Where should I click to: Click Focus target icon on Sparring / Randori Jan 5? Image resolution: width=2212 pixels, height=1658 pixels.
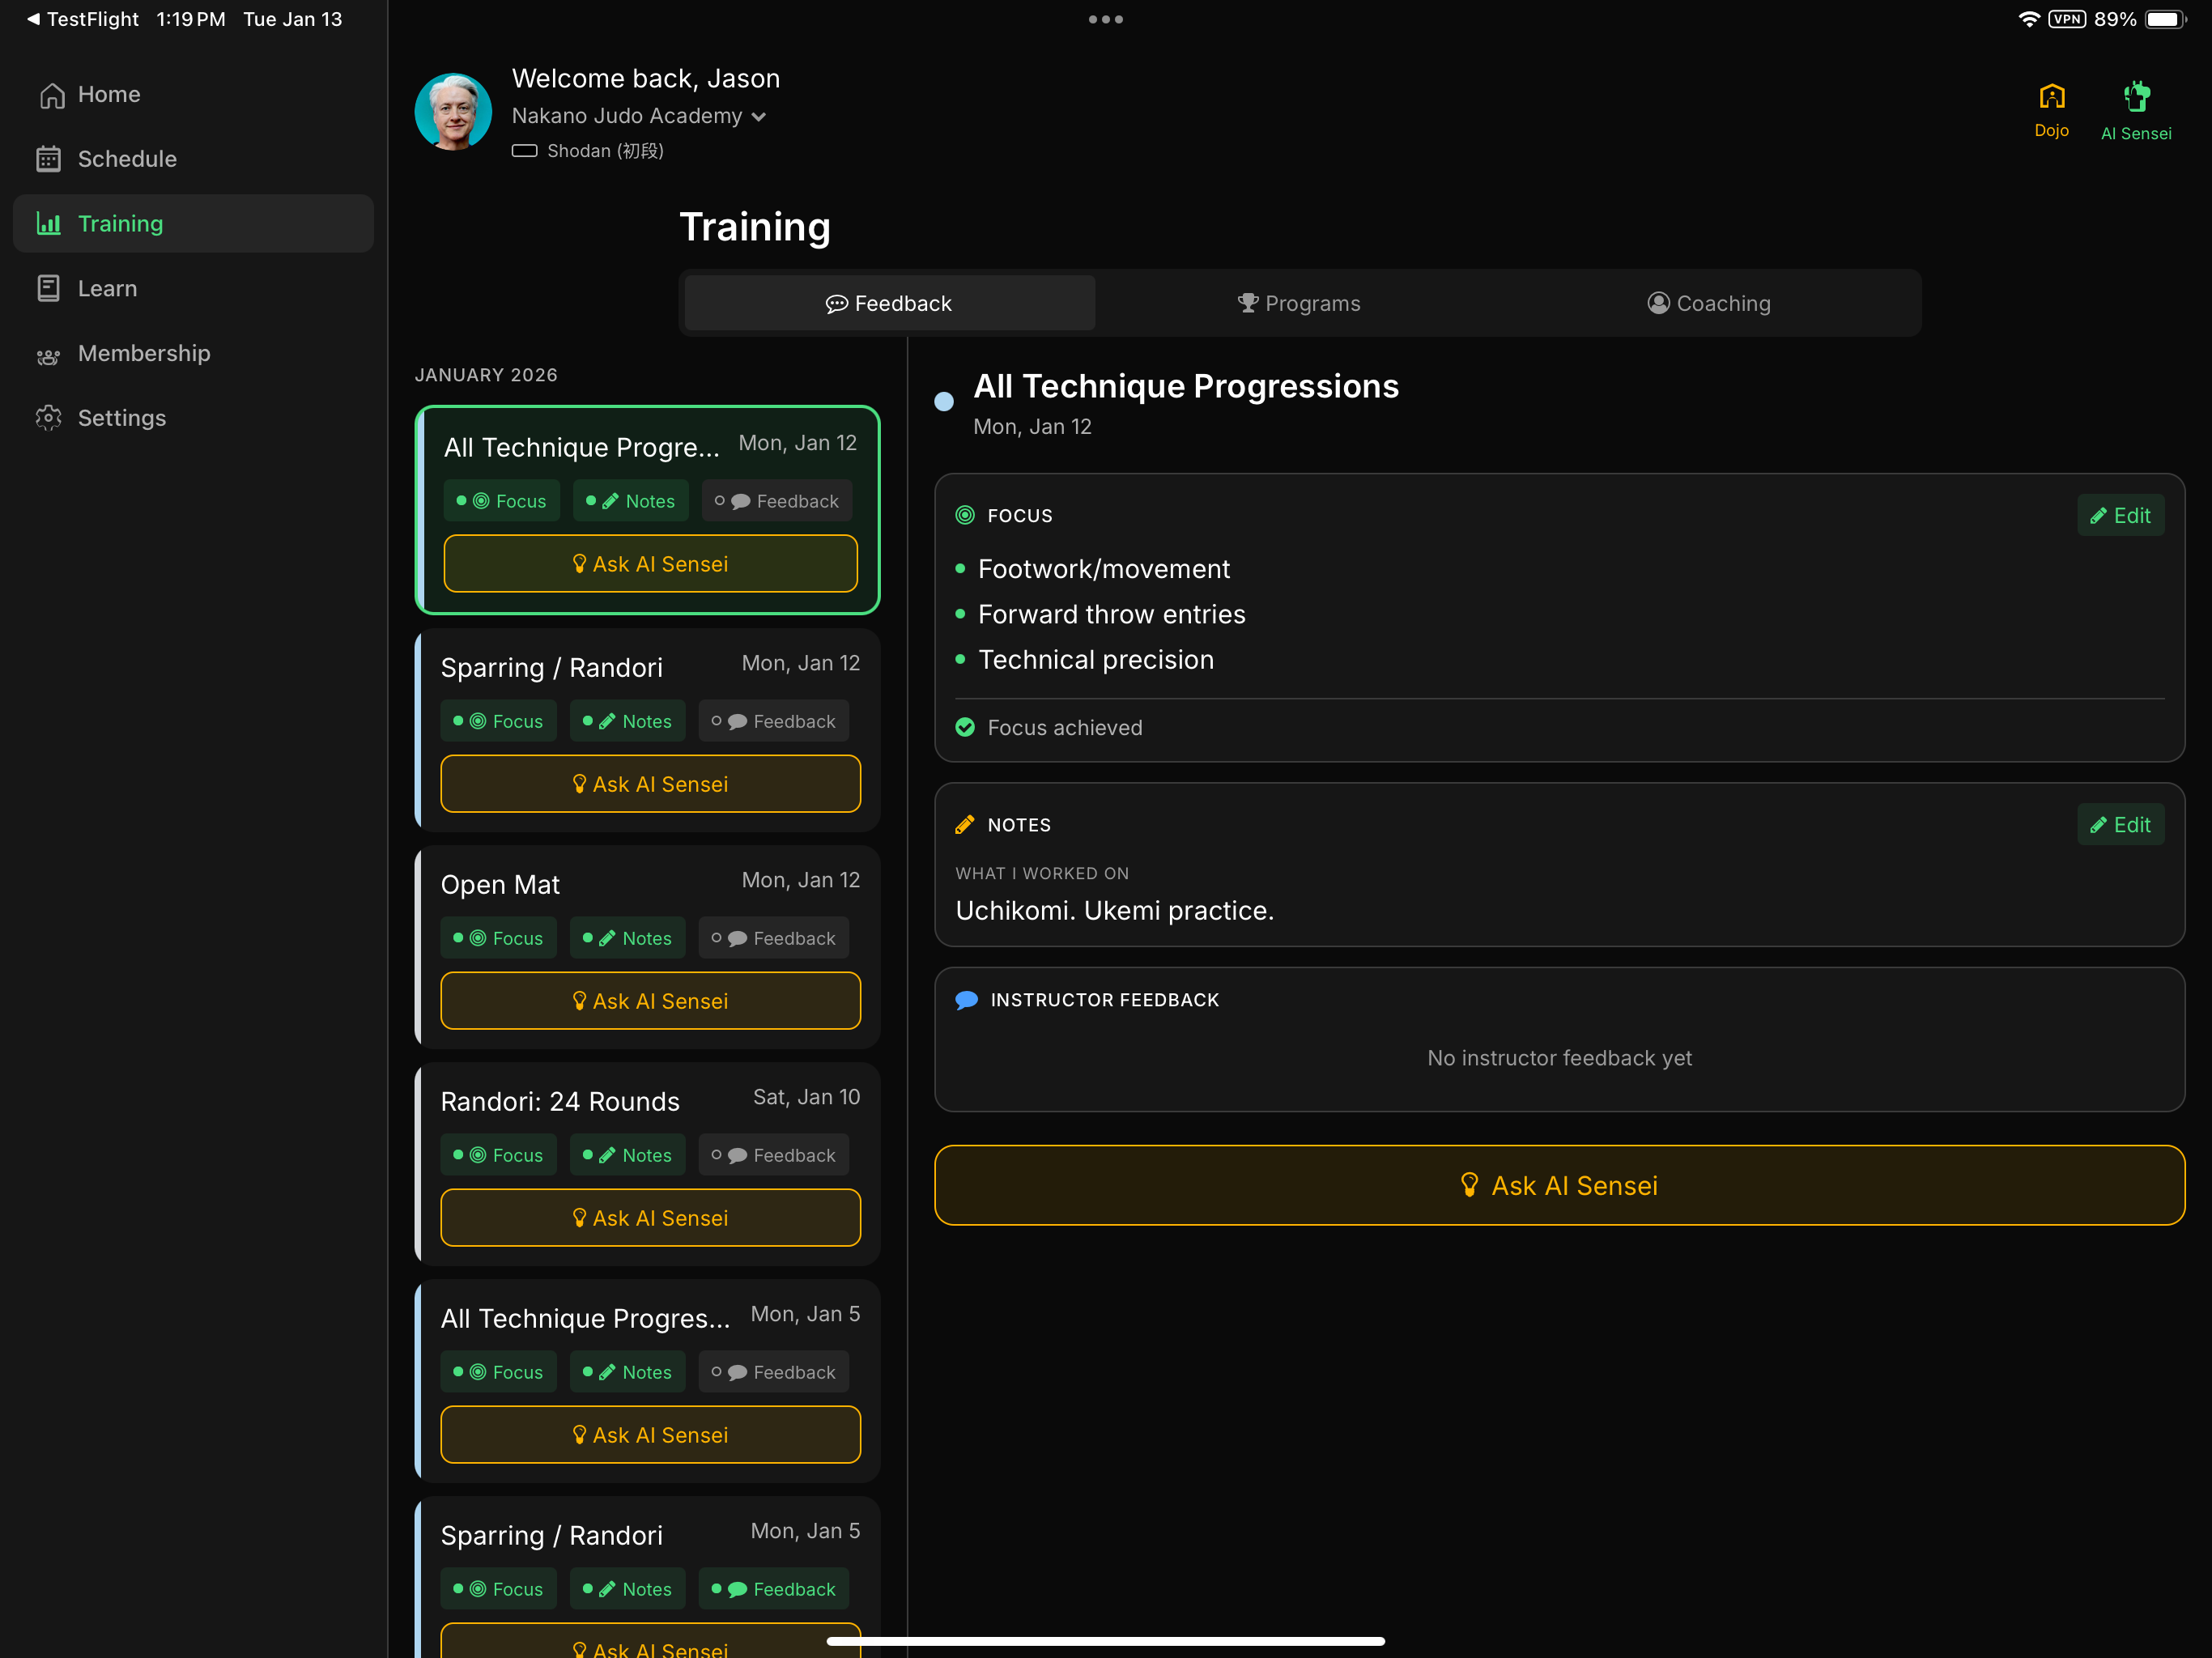pos(478,1589)
